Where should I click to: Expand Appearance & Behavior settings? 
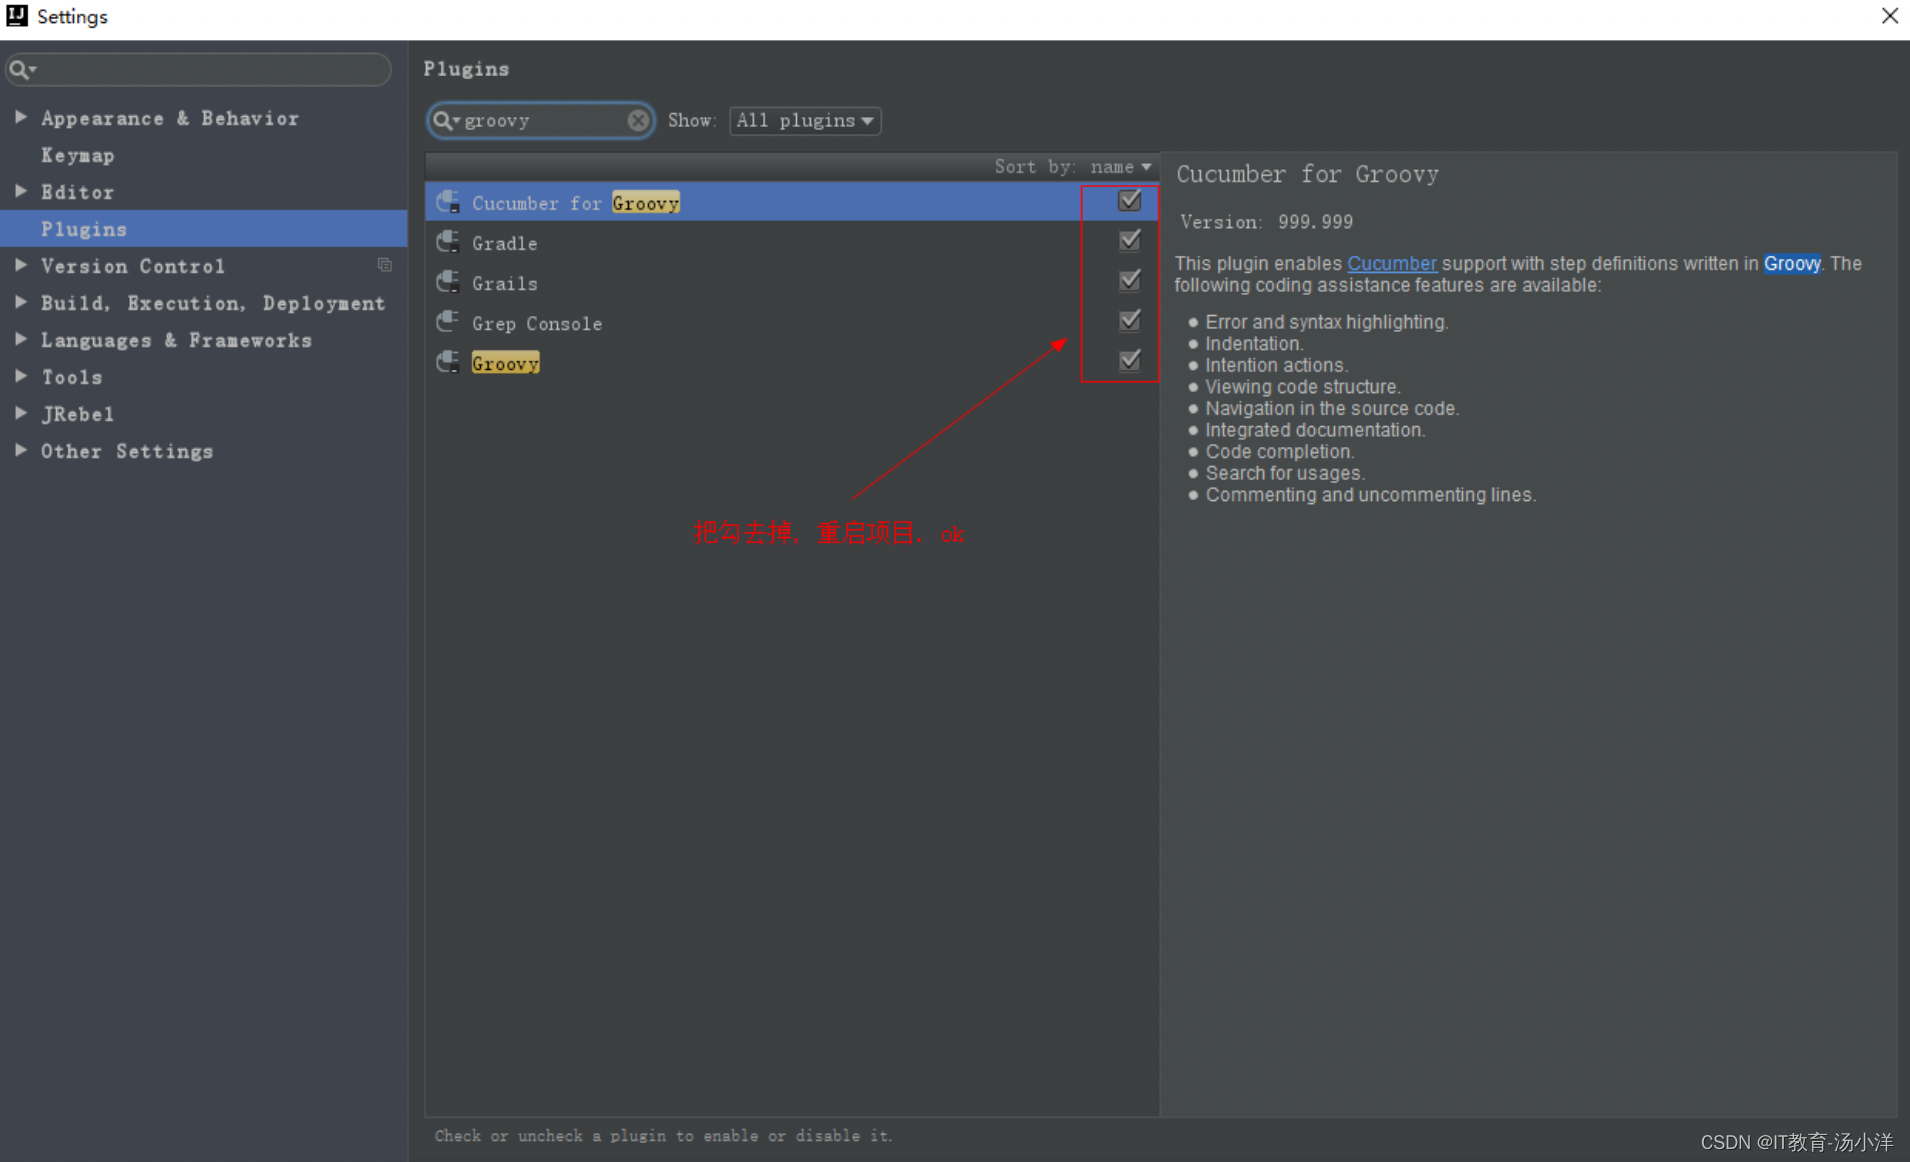point(20,117)
